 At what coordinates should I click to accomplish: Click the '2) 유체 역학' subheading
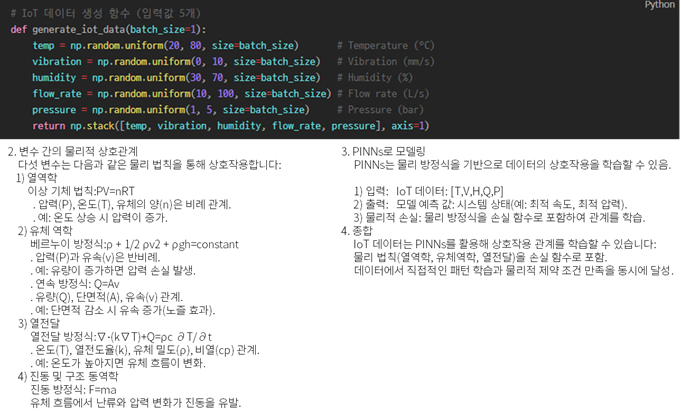tap(45, 231)
